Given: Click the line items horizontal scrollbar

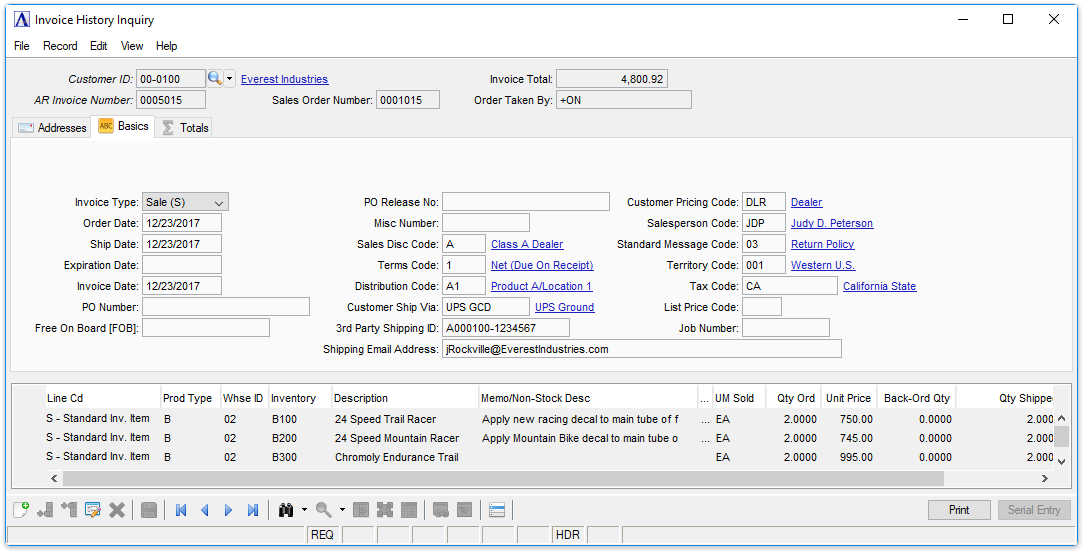Looking at the screenshot, I should pyautogui.click(x=500, y=479).
